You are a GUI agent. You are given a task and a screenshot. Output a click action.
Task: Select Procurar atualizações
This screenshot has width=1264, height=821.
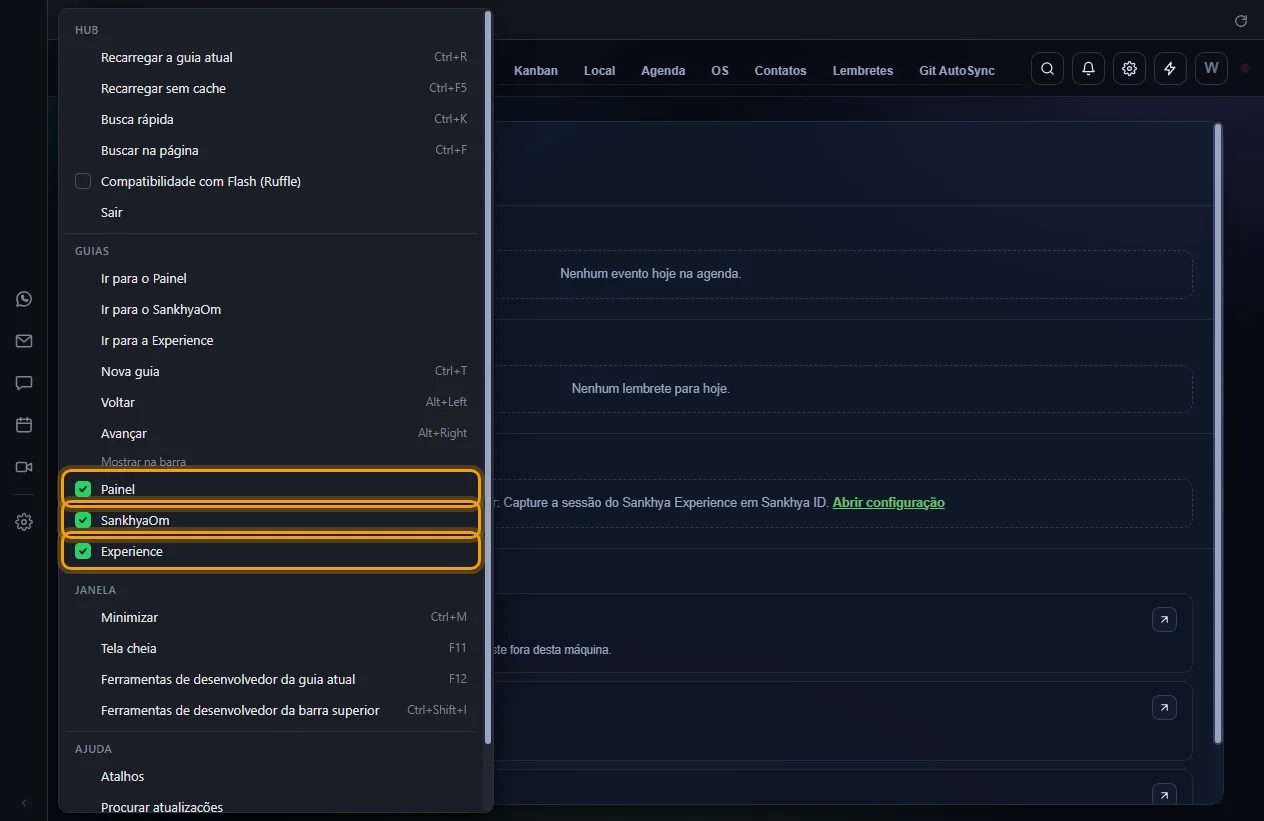point(271,806)
